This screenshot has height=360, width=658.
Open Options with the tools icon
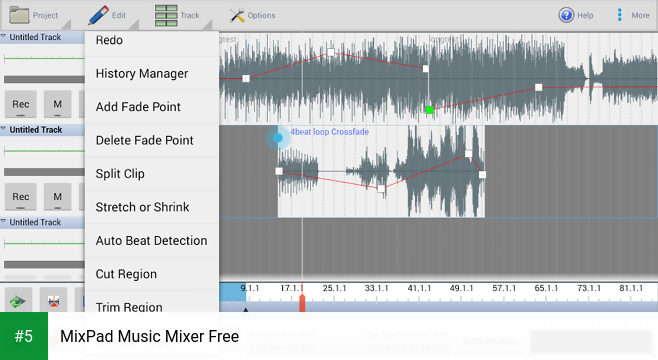237,16
